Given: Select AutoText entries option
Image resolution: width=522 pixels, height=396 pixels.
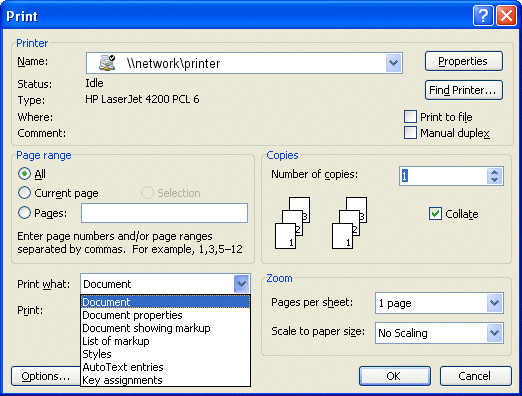Looking at the screenshot, I should 165,367.
